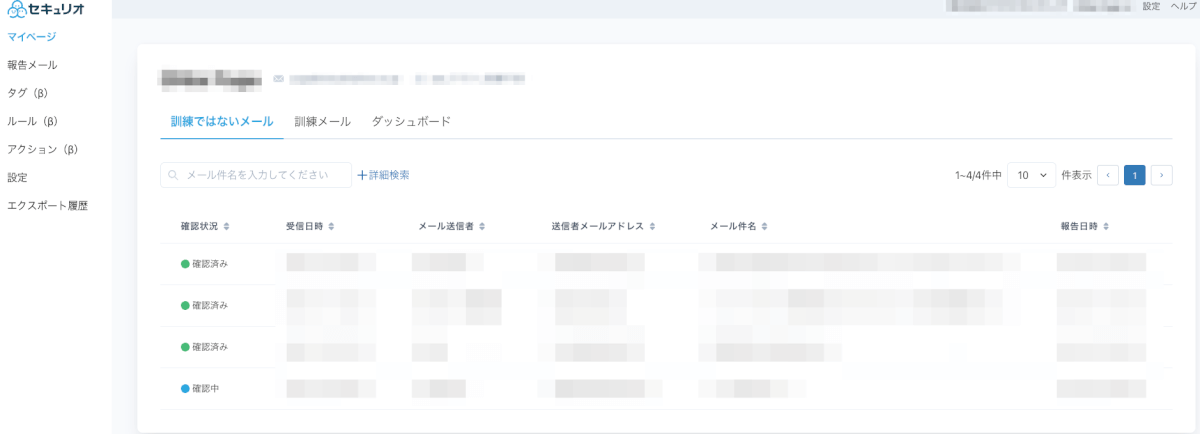Click the envelope icon near user name

coord(278,78)
